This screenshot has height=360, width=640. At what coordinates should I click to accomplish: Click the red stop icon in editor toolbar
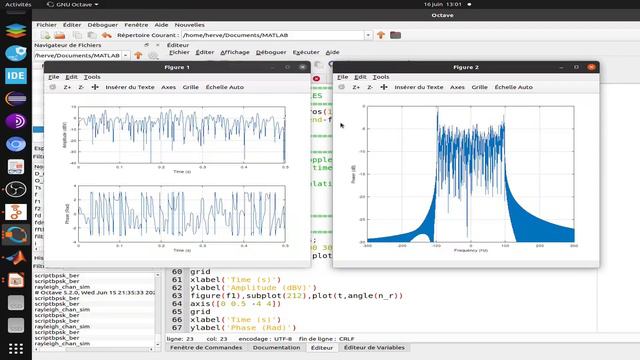click(316, 78)
